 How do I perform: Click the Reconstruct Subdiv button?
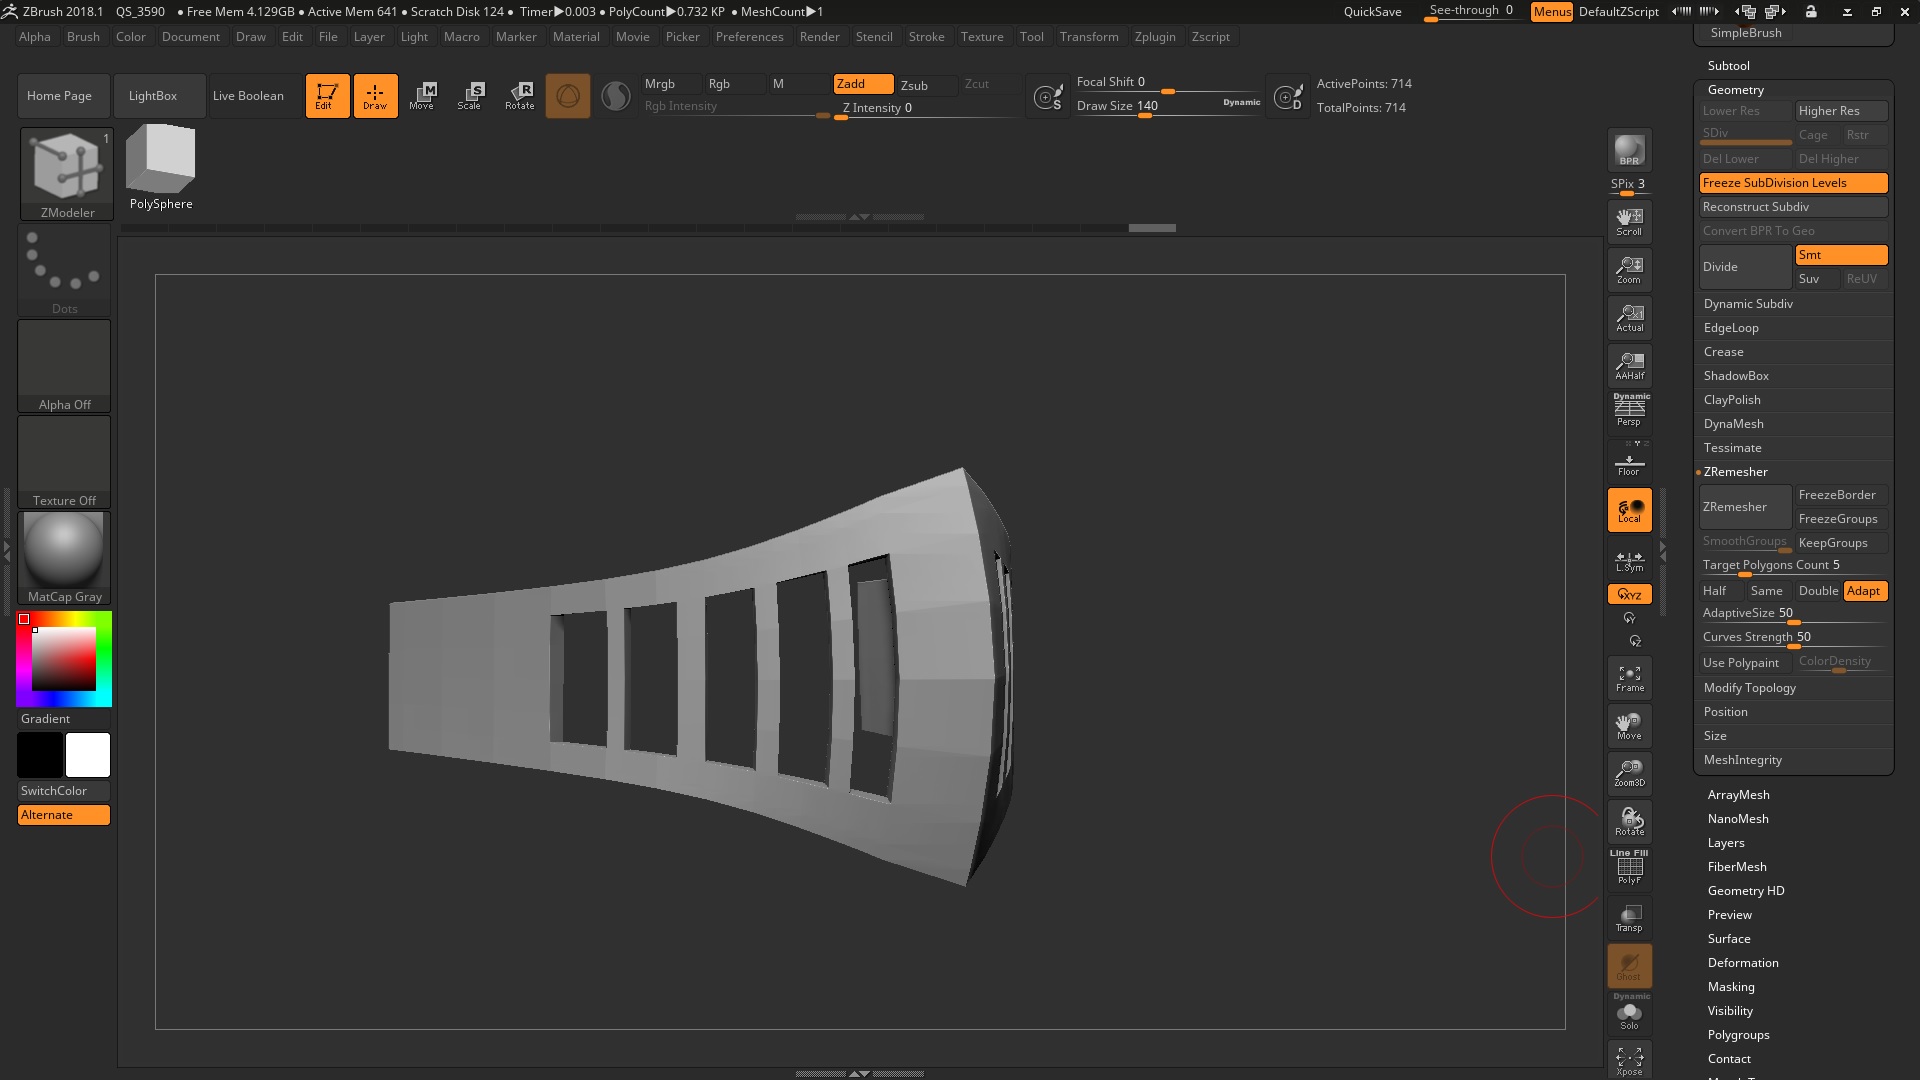click(1794, 207)
